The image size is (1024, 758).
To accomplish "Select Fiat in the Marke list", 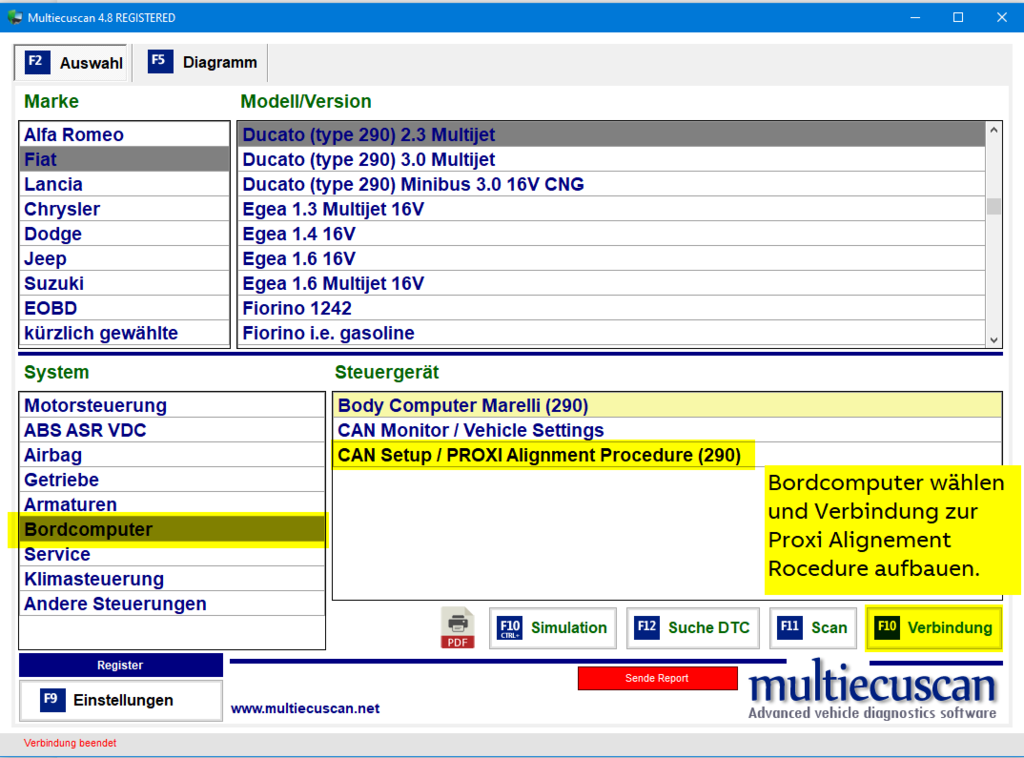I will 125,159.
